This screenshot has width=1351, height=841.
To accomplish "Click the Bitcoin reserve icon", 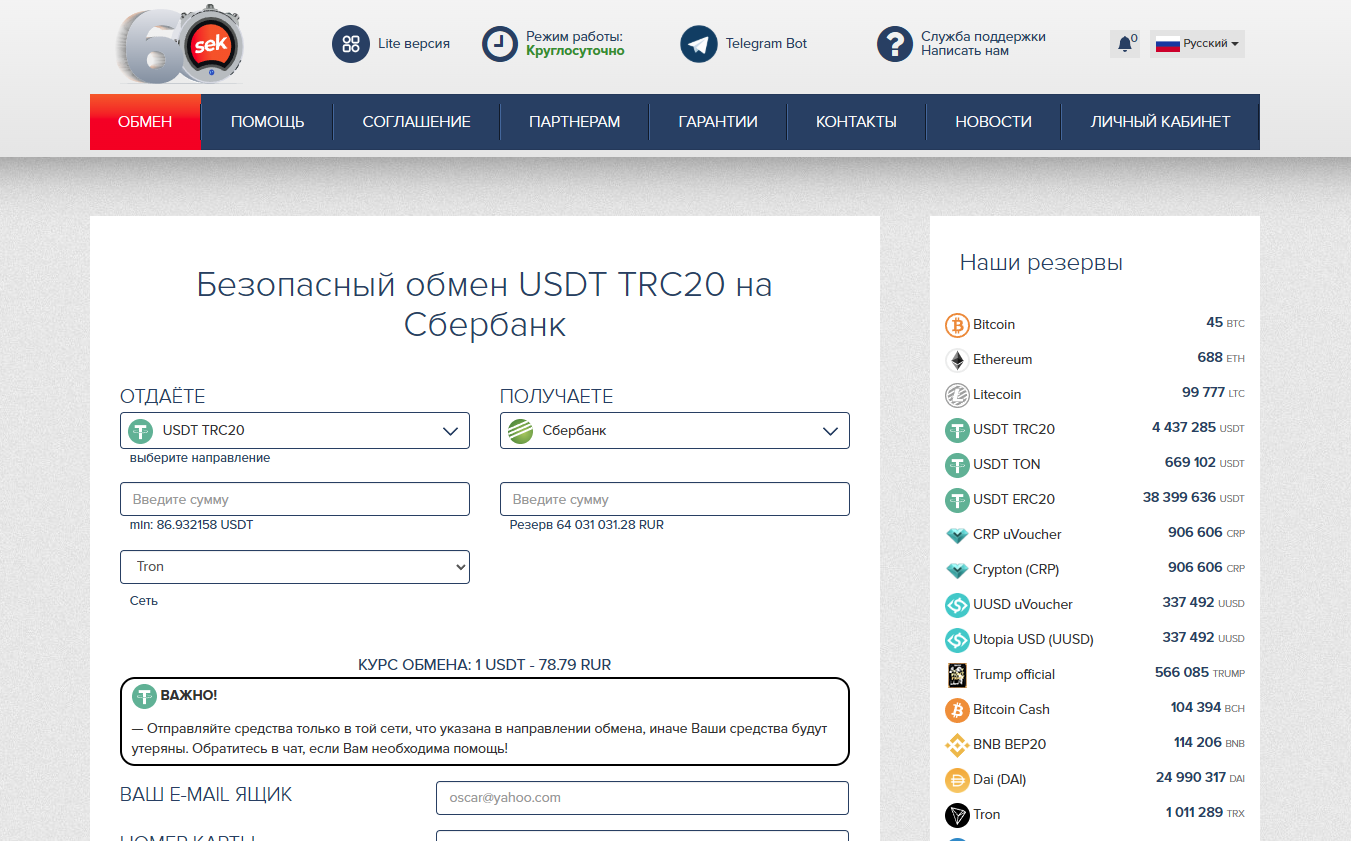I will click(x=957, y=325).
